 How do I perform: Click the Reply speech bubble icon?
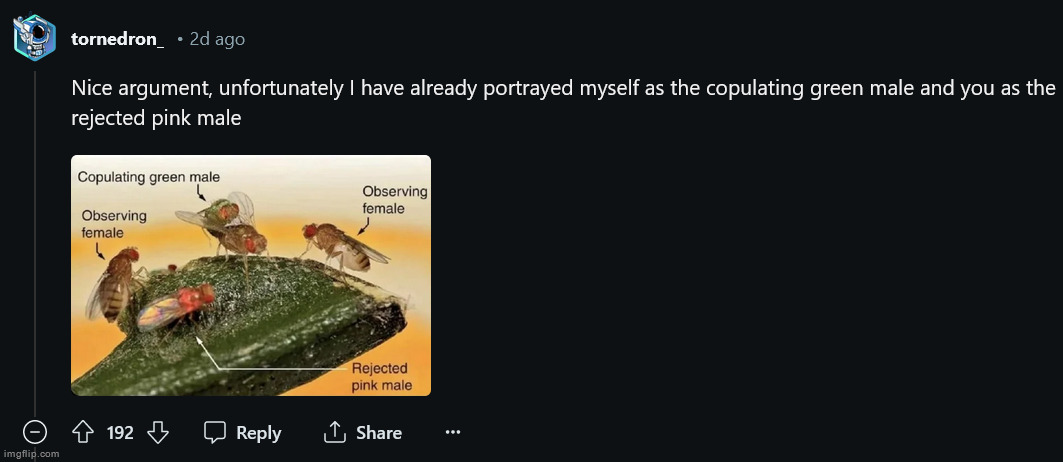tap(215, 433)
